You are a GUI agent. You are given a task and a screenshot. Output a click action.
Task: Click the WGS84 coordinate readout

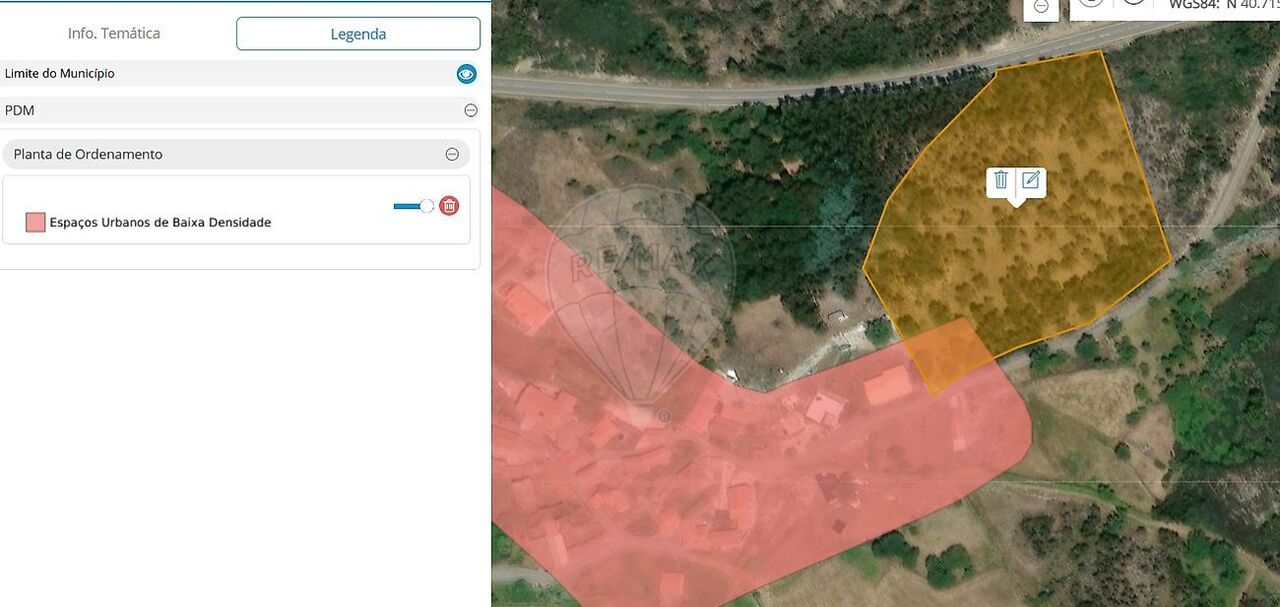(x=1223, y=5)
